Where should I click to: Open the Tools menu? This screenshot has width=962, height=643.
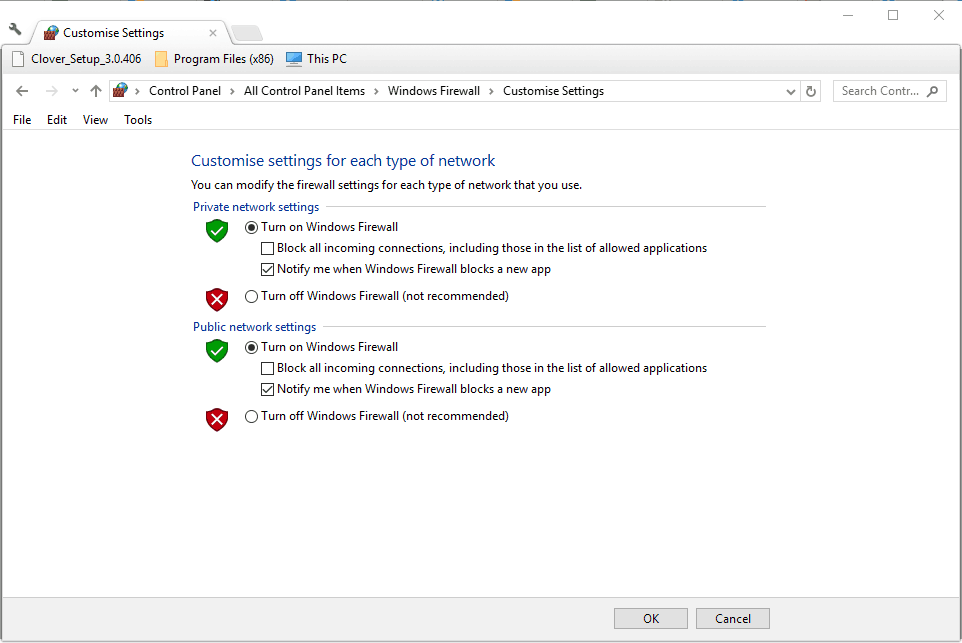[x=137, y=119]
